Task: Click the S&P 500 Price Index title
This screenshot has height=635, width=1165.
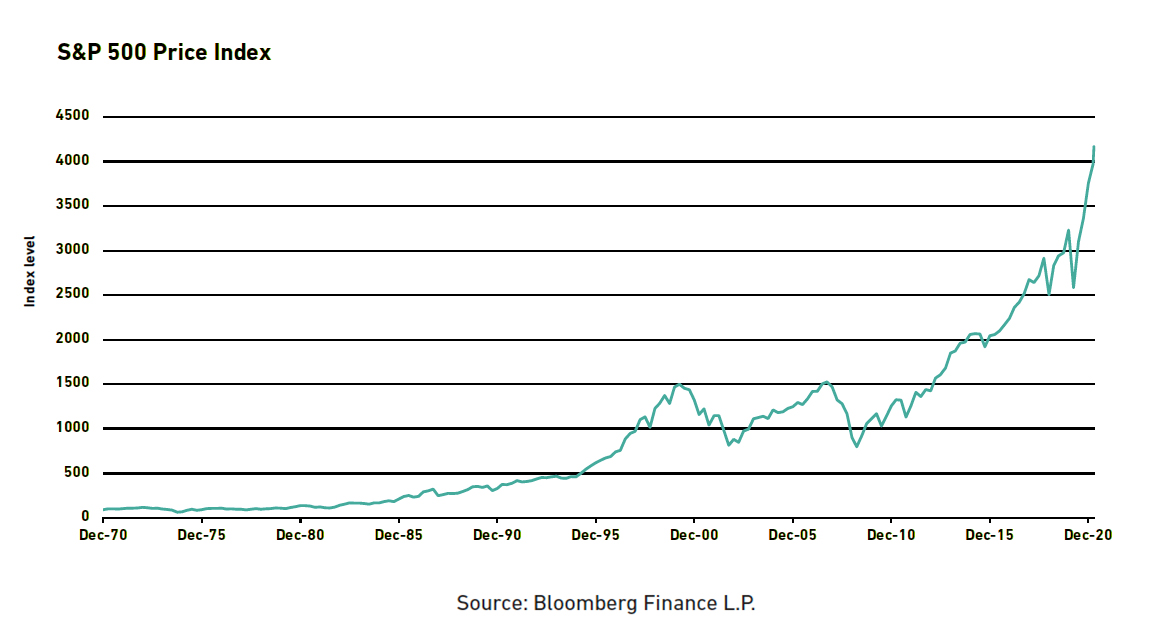Action: pos(164,53)
